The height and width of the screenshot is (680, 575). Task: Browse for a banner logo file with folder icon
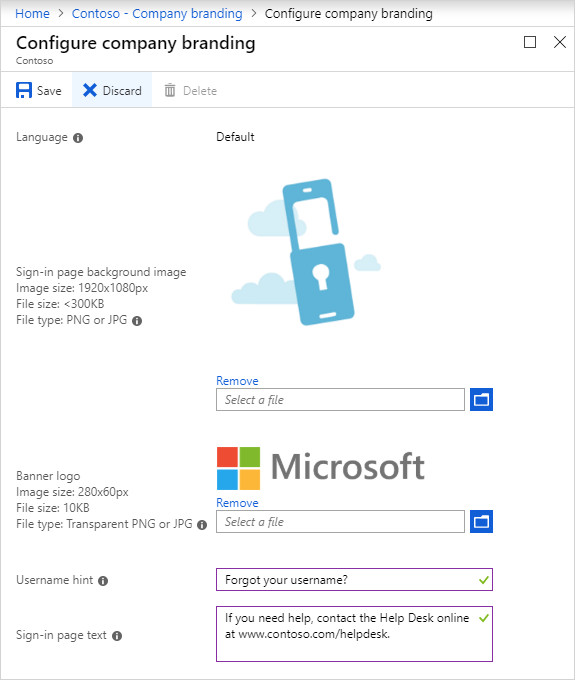pyautogui.click(x=481, y=521)
